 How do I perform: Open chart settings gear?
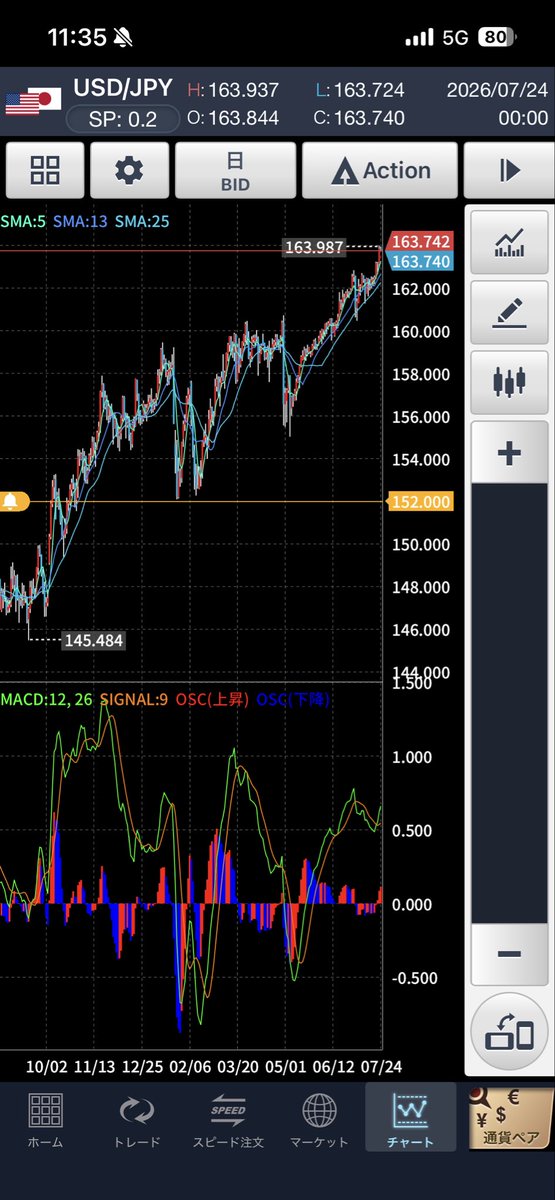point(129,171)
